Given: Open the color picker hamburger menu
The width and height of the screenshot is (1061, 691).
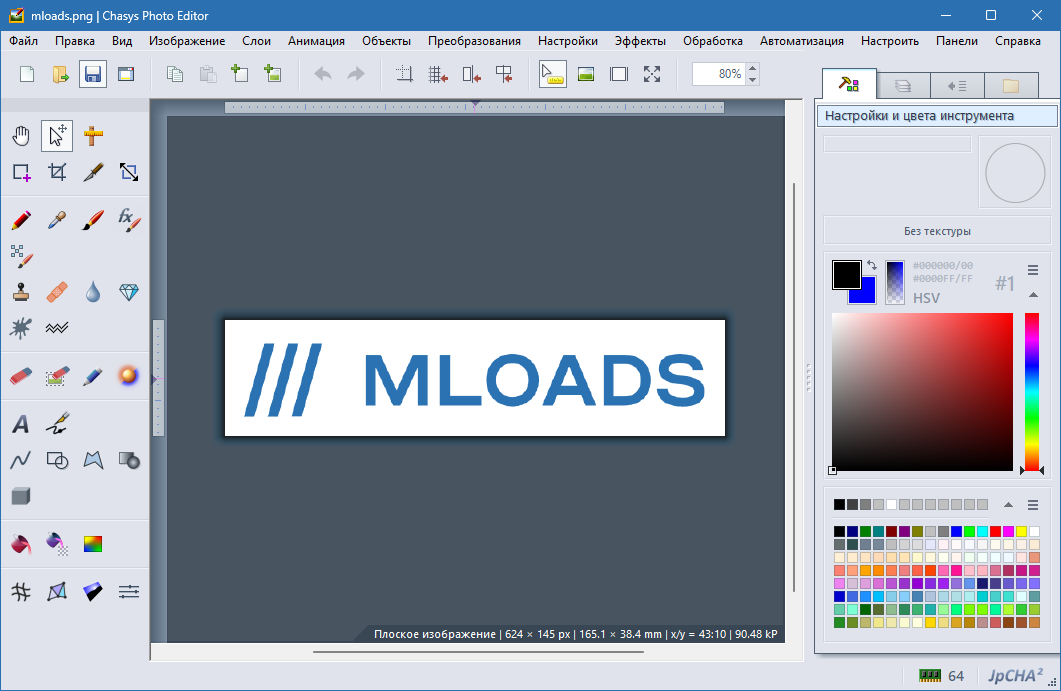Looking at the screenshot, I should coord(1033,270).
